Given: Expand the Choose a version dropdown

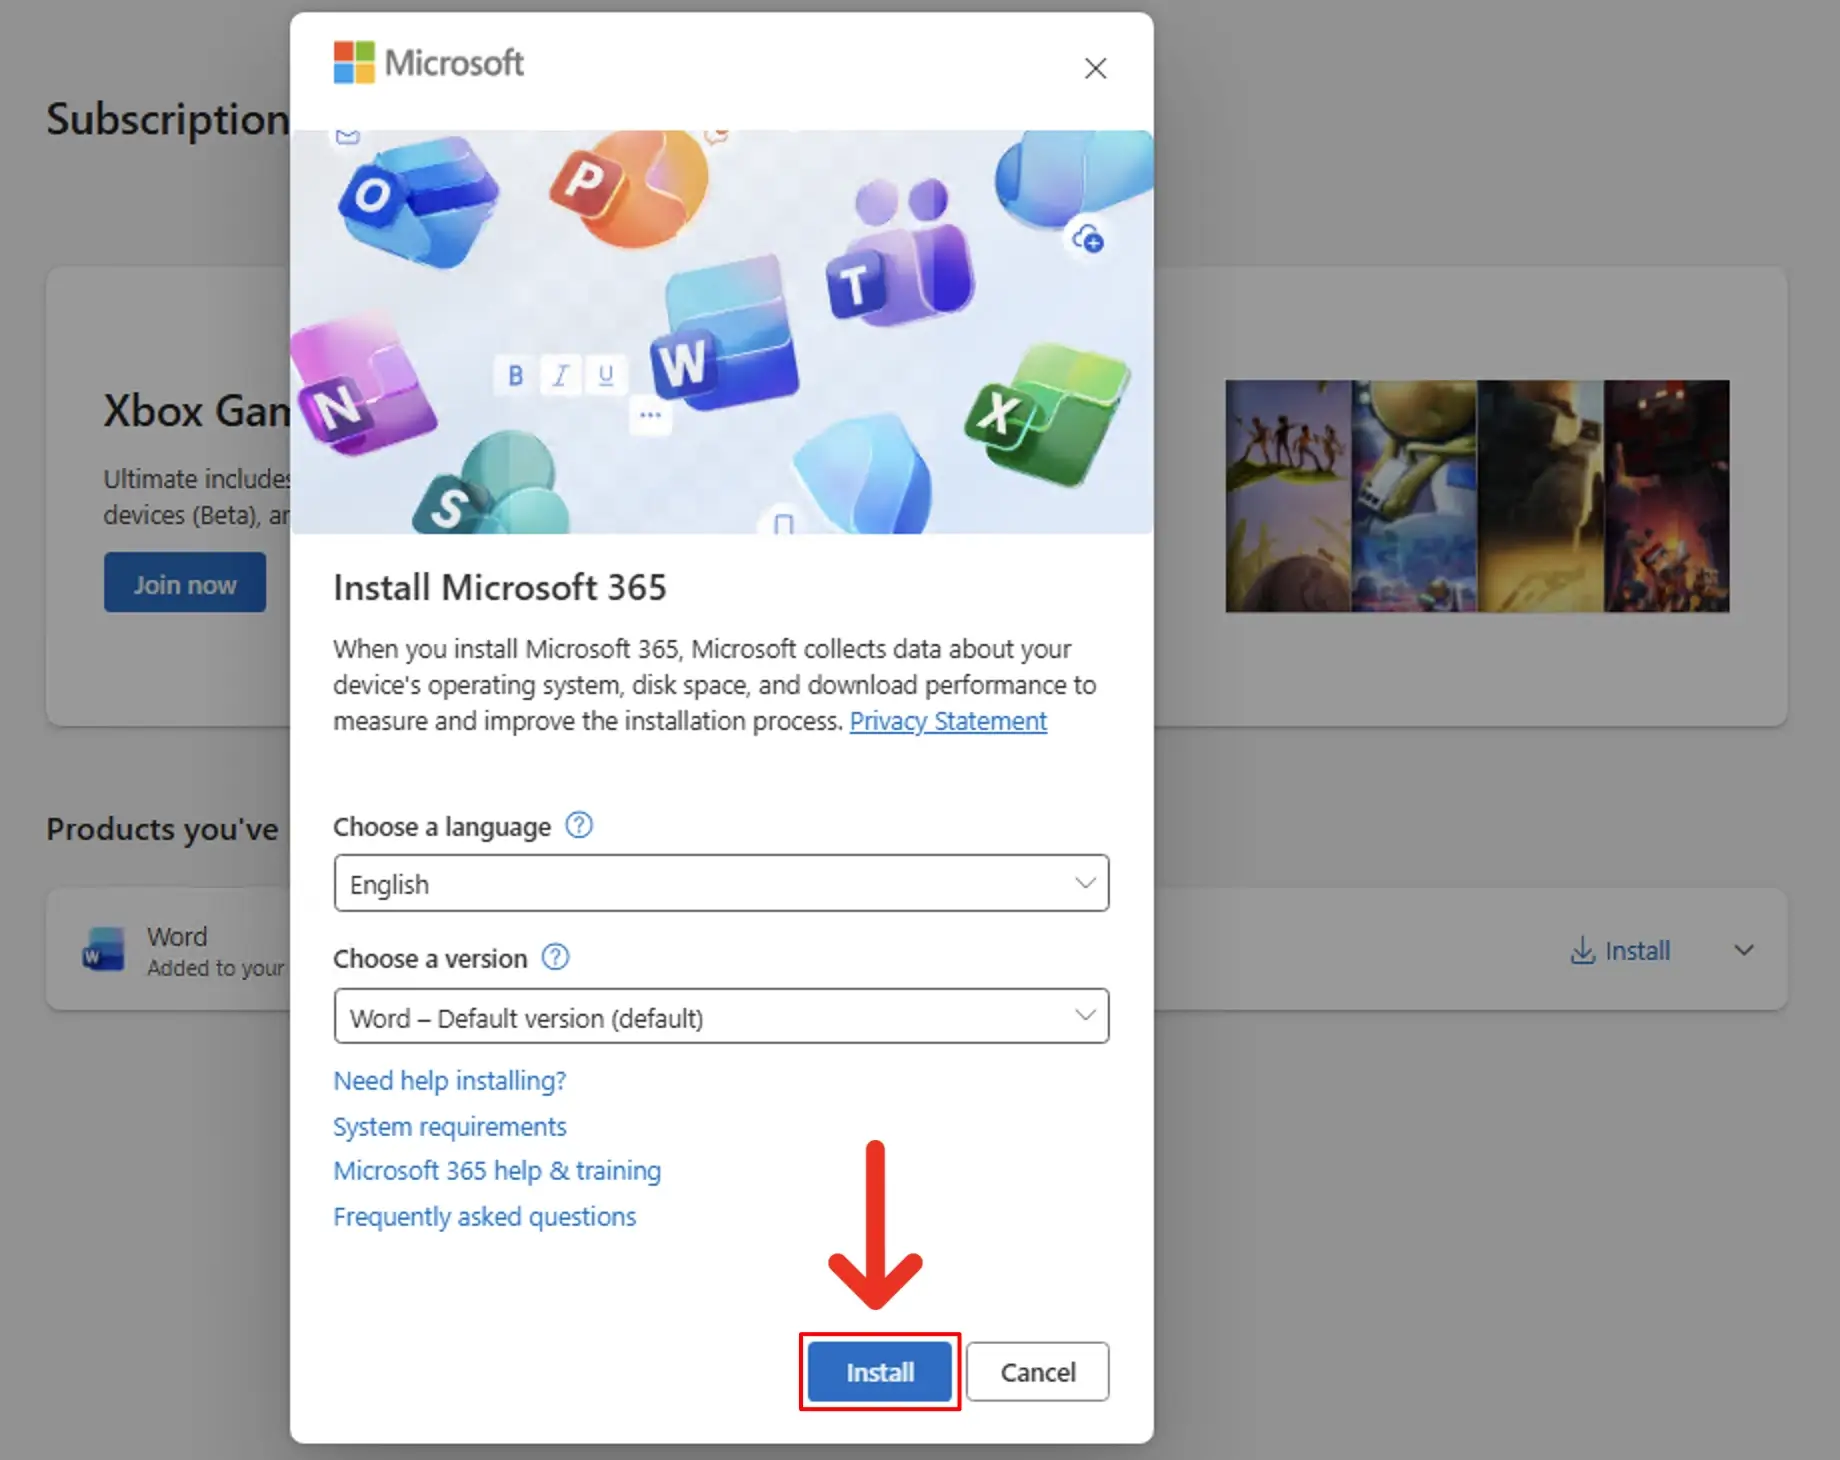Looking at the screenshot, I should (x=721, y=1016).
